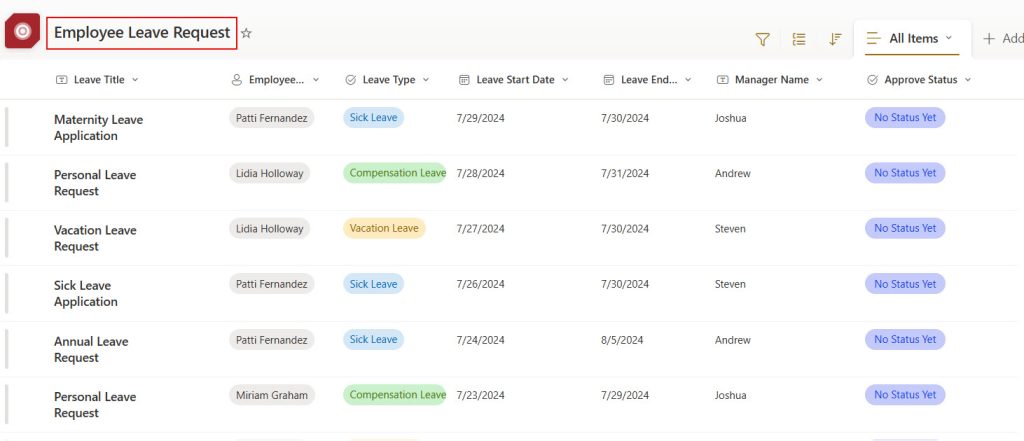Open the Leave Start Date column dropdown

click(565, 80)
